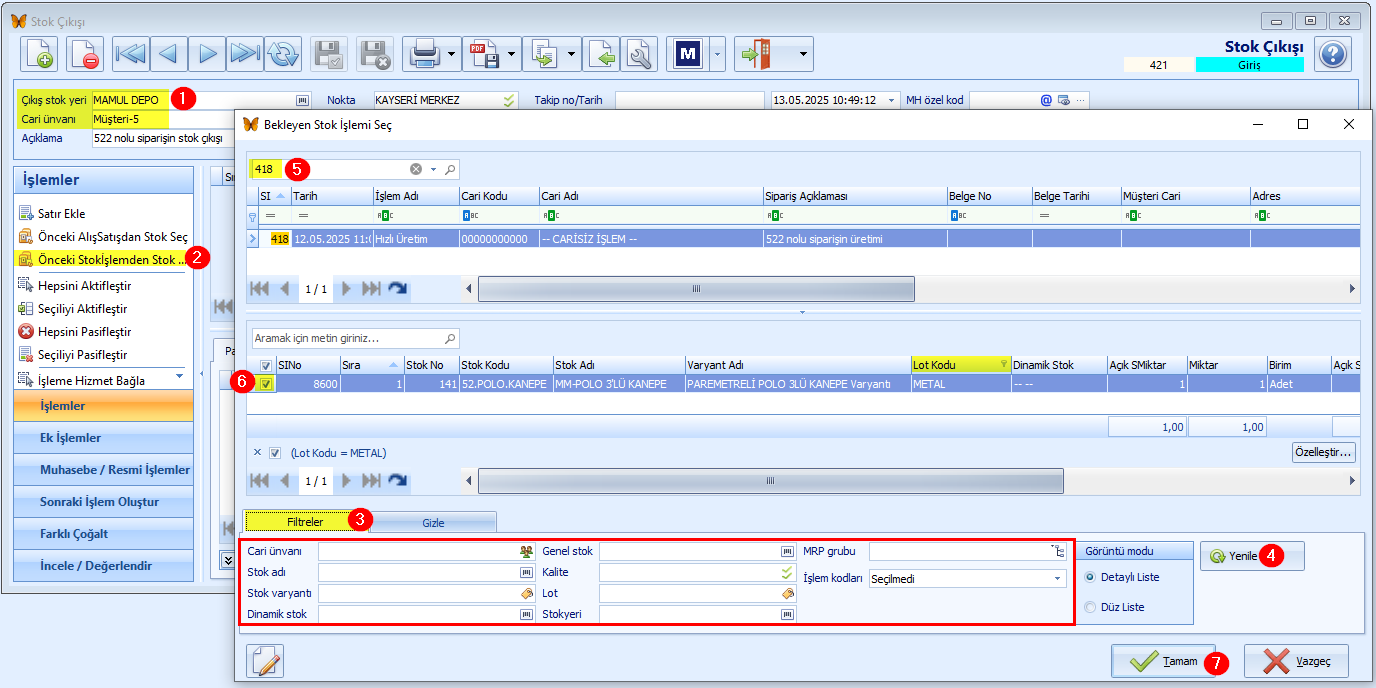
Task: Open Dinamik stok lookup icon
Action: 526,614
